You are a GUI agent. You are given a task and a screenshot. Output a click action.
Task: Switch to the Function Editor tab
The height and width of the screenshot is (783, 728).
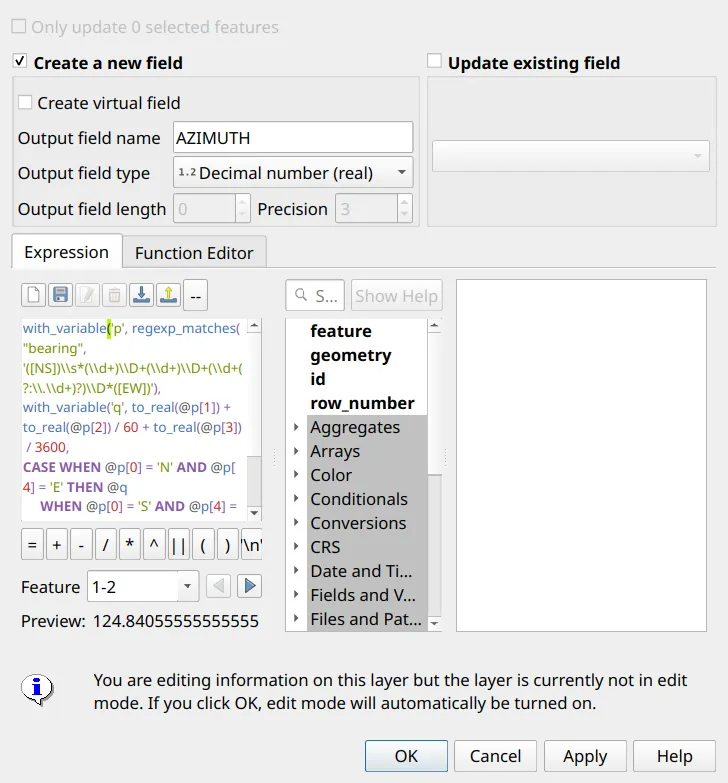(x=194, y=253)
